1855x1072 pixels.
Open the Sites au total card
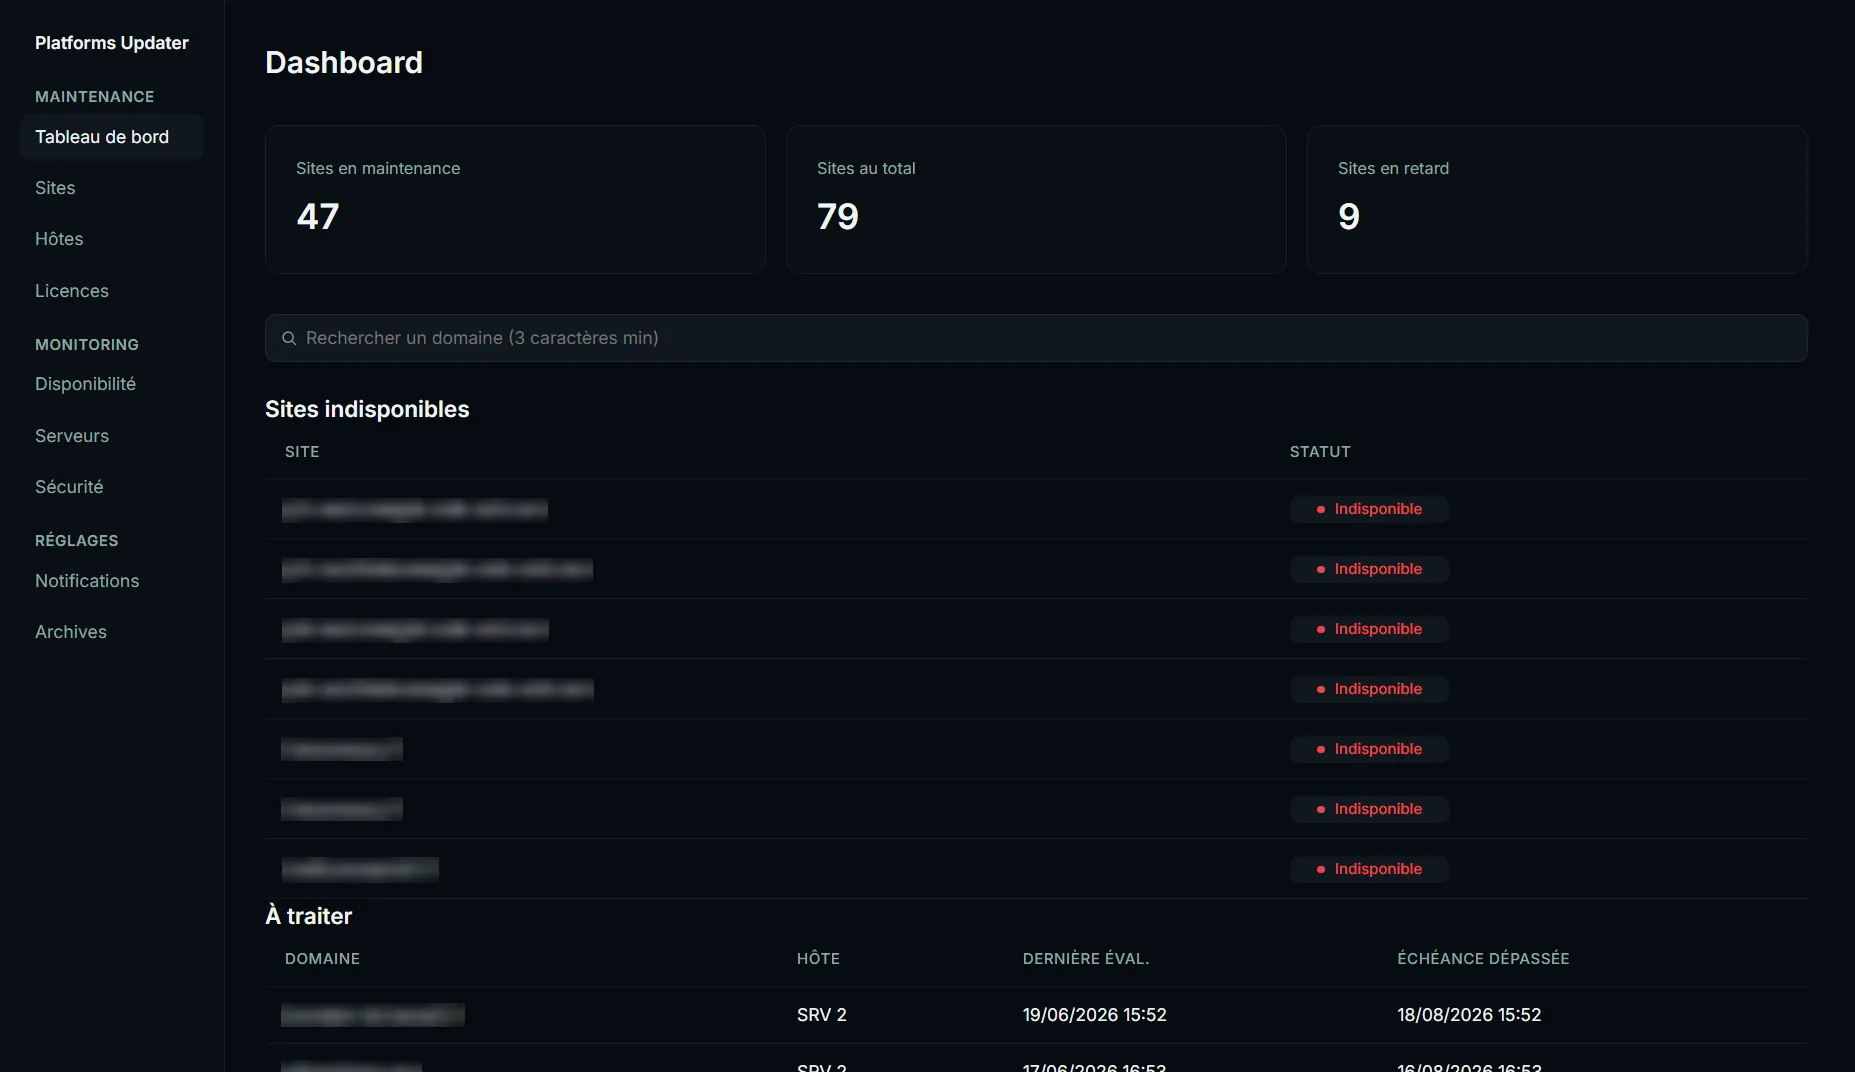click(x=1036, y=199)
